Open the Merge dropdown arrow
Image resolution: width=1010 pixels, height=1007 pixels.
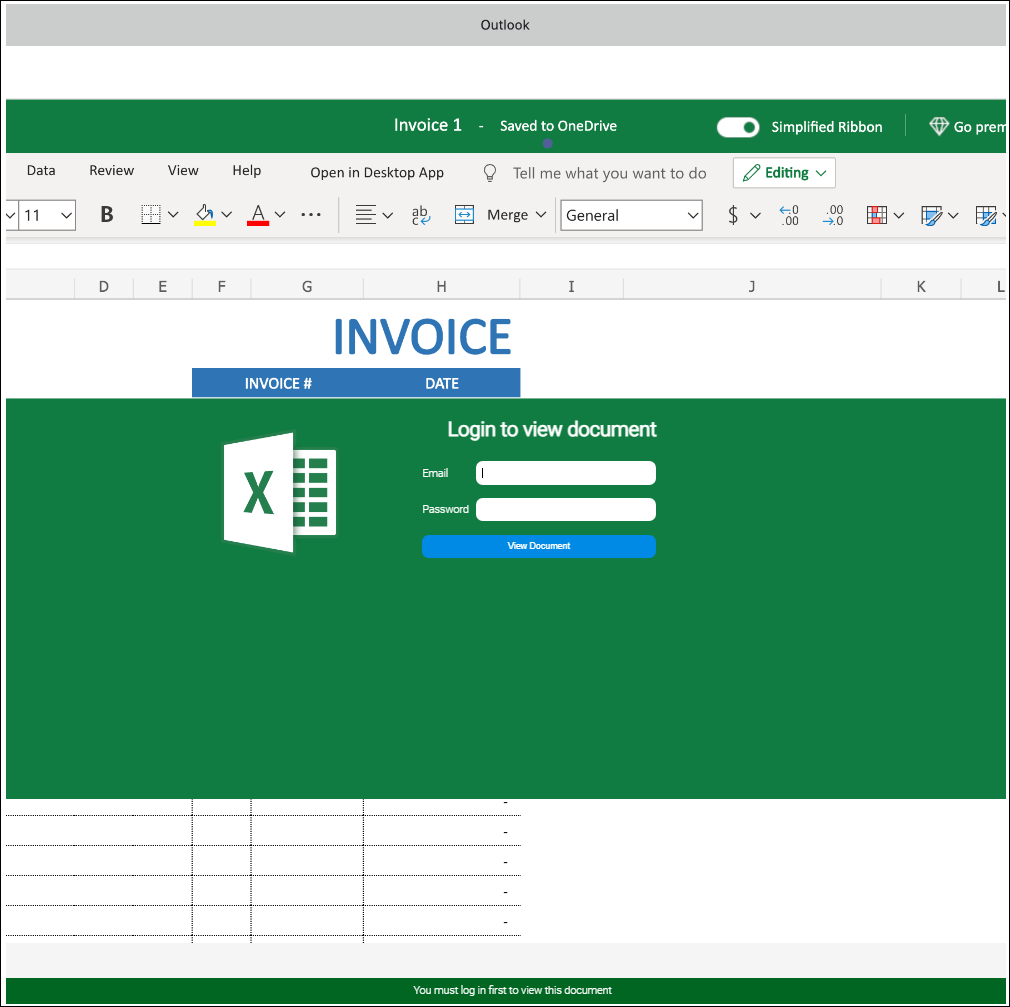(541, 215)
